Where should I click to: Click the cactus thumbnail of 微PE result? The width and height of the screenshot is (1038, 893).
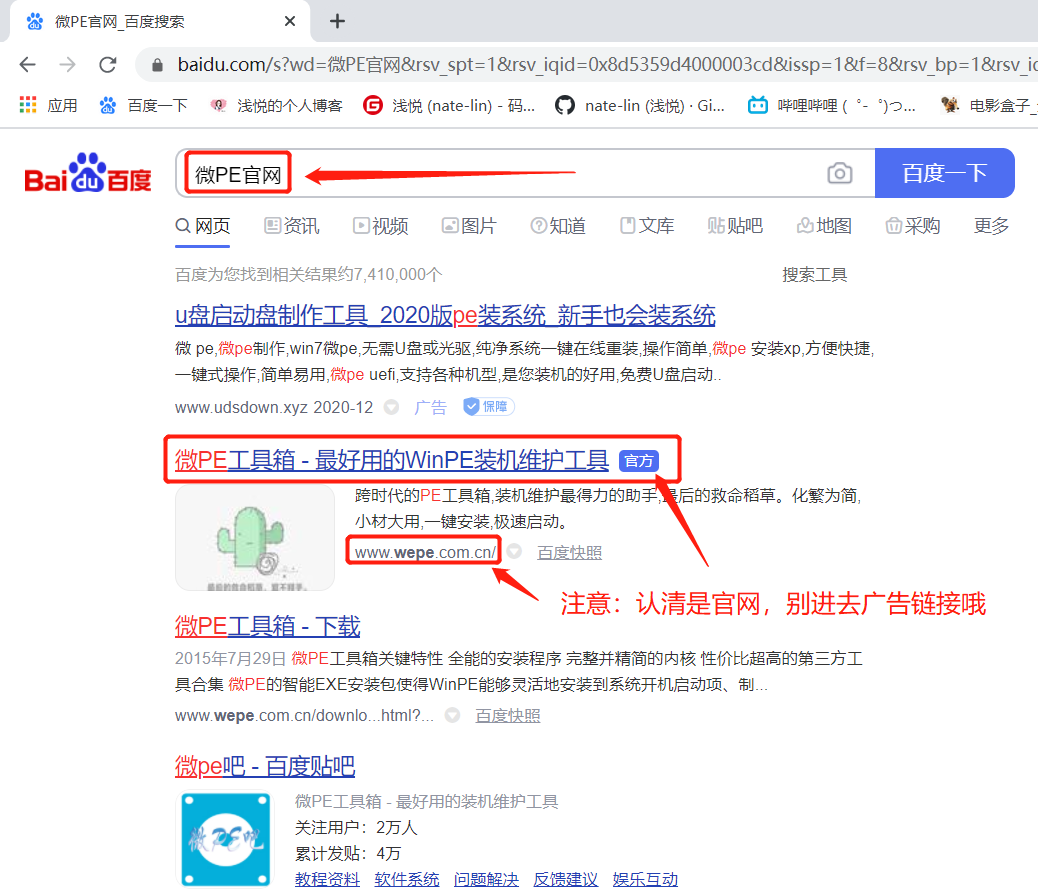click(255, 537)
